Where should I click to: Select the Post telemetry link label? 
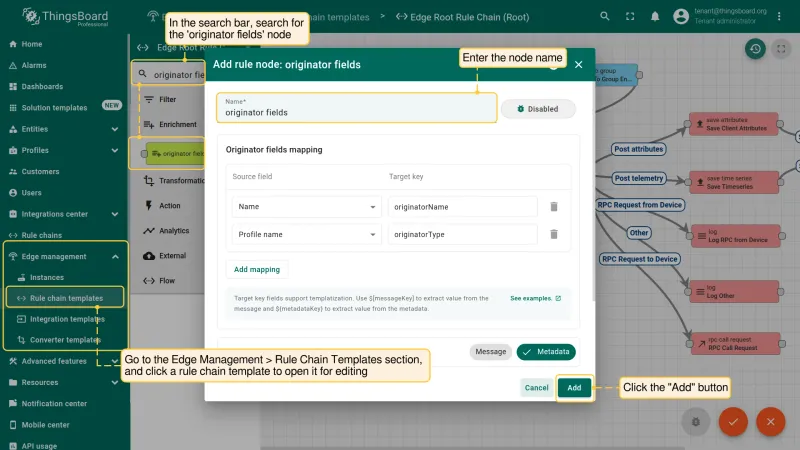pos(639,178)
